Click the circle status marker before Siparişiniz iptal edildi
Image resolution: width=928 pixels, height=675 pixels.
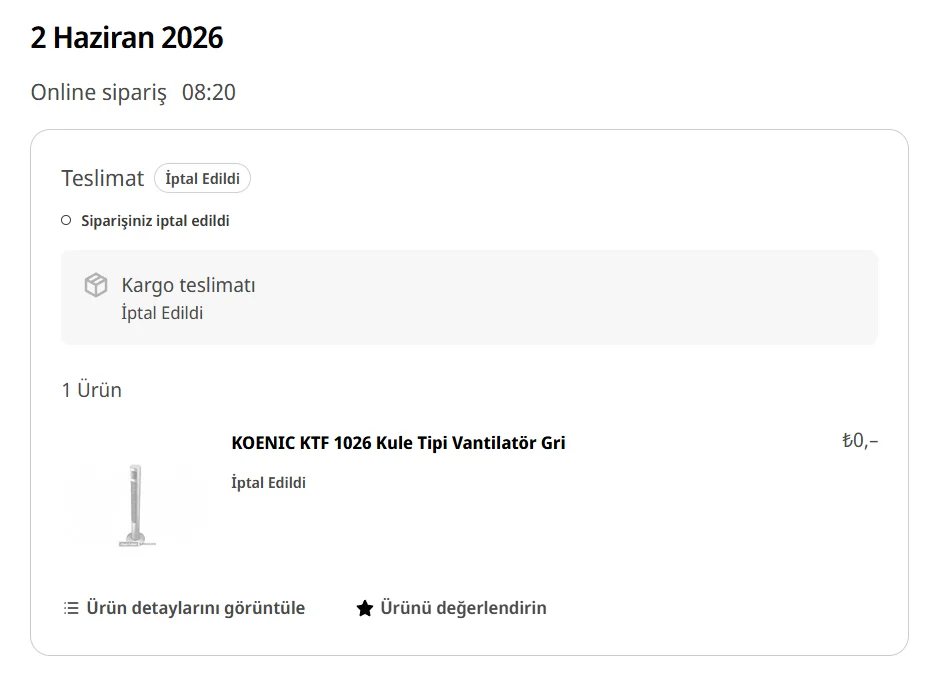pyautogui.click(x=66, y=221)
